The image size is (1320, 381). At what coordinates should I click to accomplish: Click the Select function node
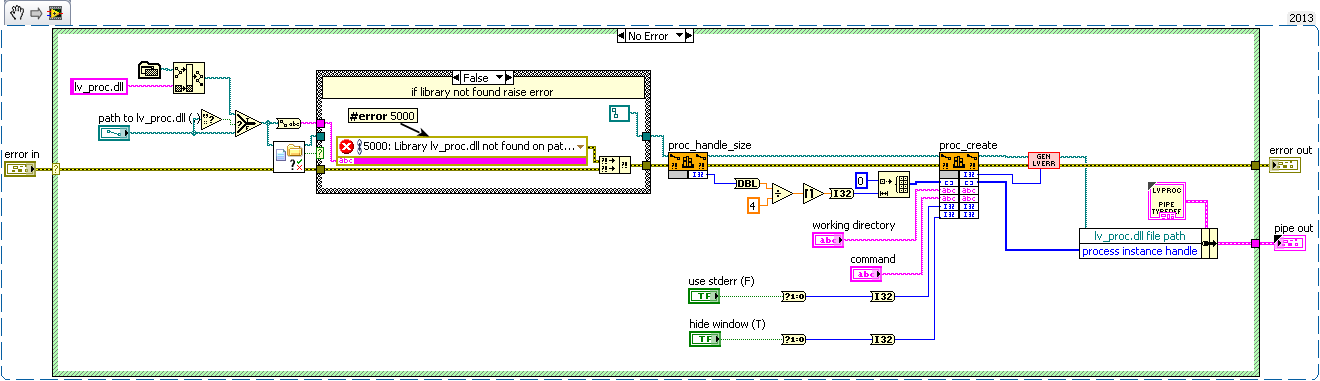246,123
